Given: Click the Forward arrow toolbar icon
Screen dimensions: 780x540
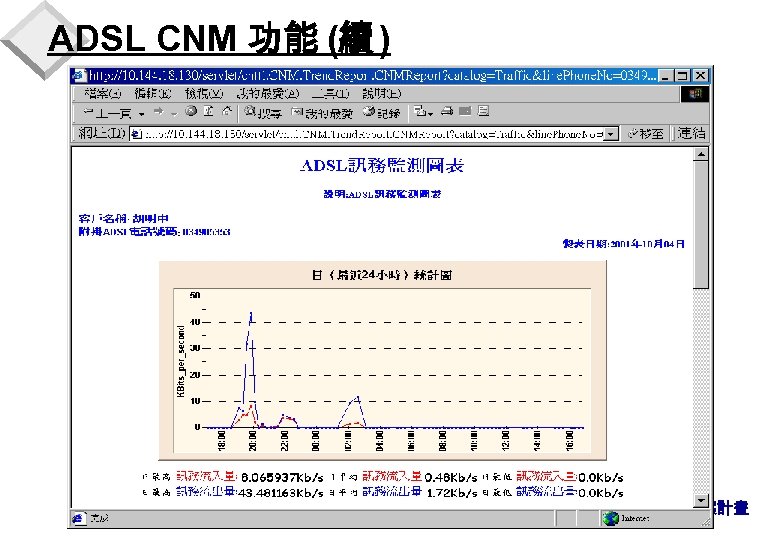Looking at the screenshot, I should tap(159, 112).
